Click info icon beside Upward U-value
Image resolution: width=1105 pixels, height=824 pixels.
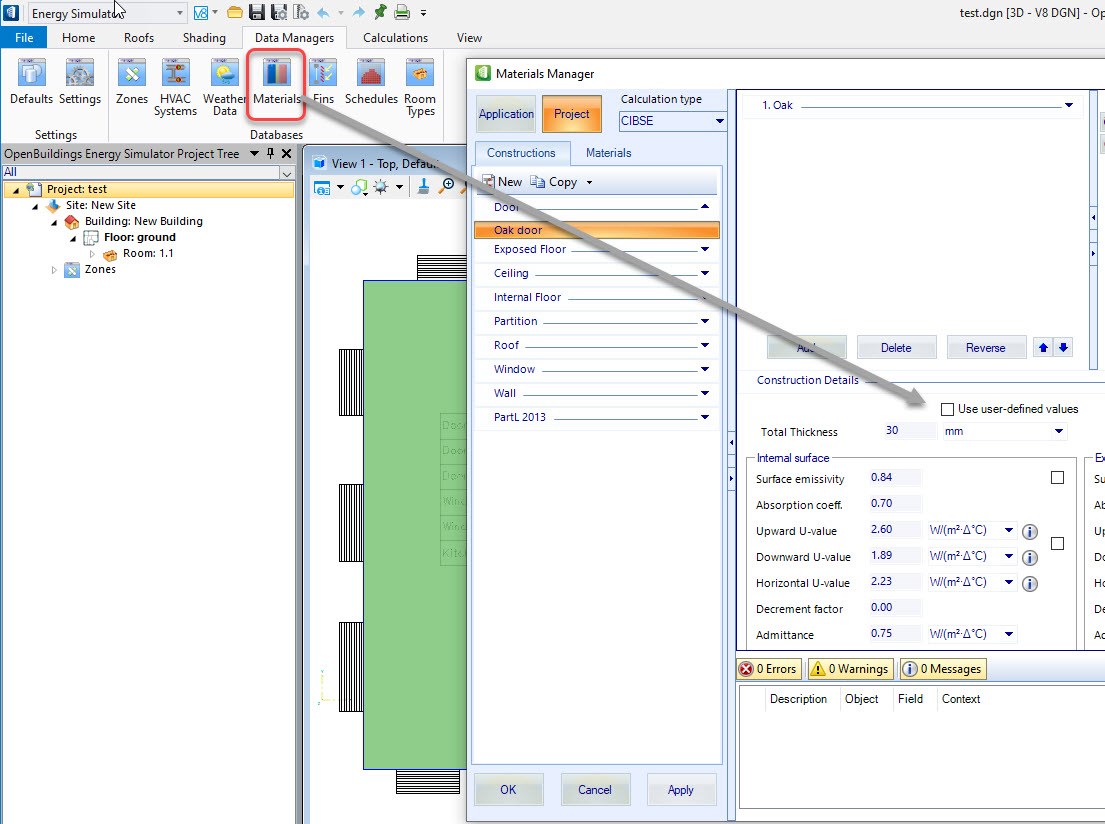(1030, 531)
